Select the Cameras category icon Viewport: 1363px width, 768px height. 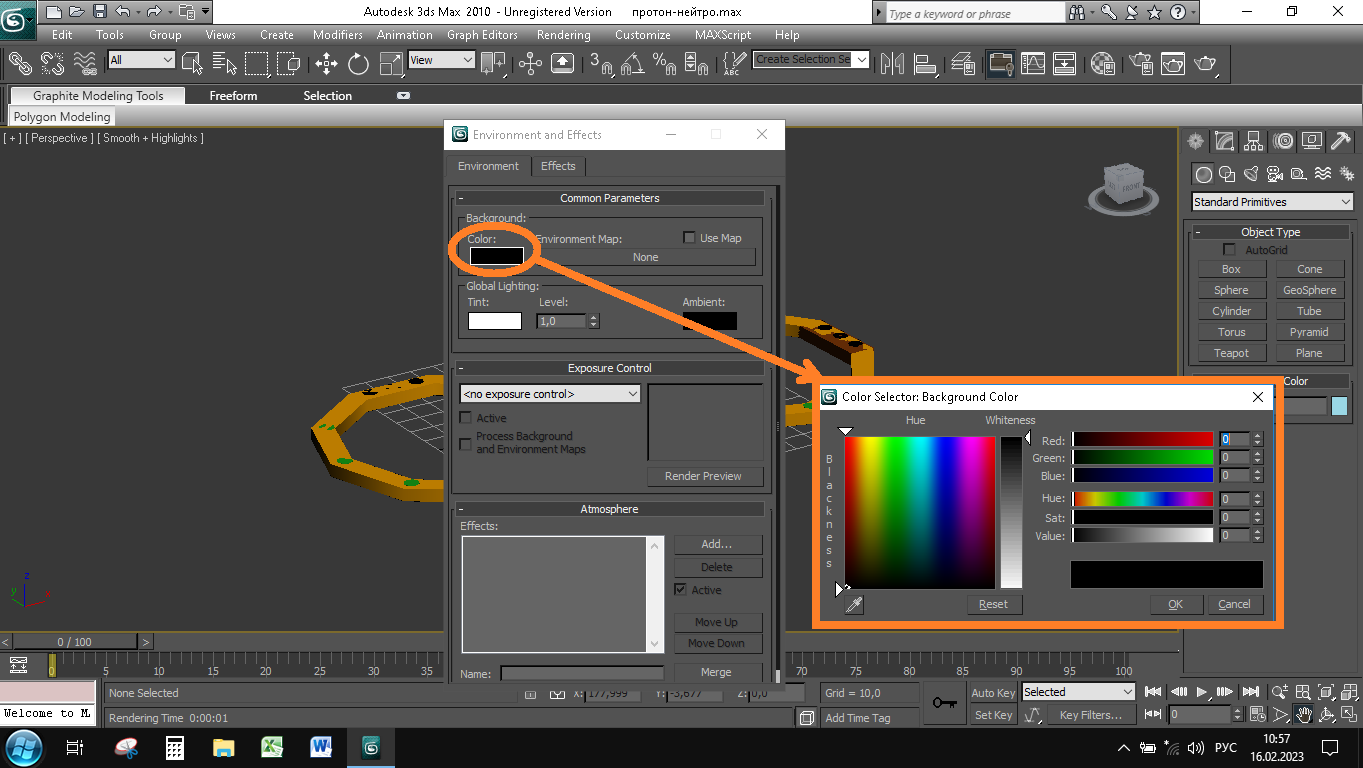tap(1274, 174)
